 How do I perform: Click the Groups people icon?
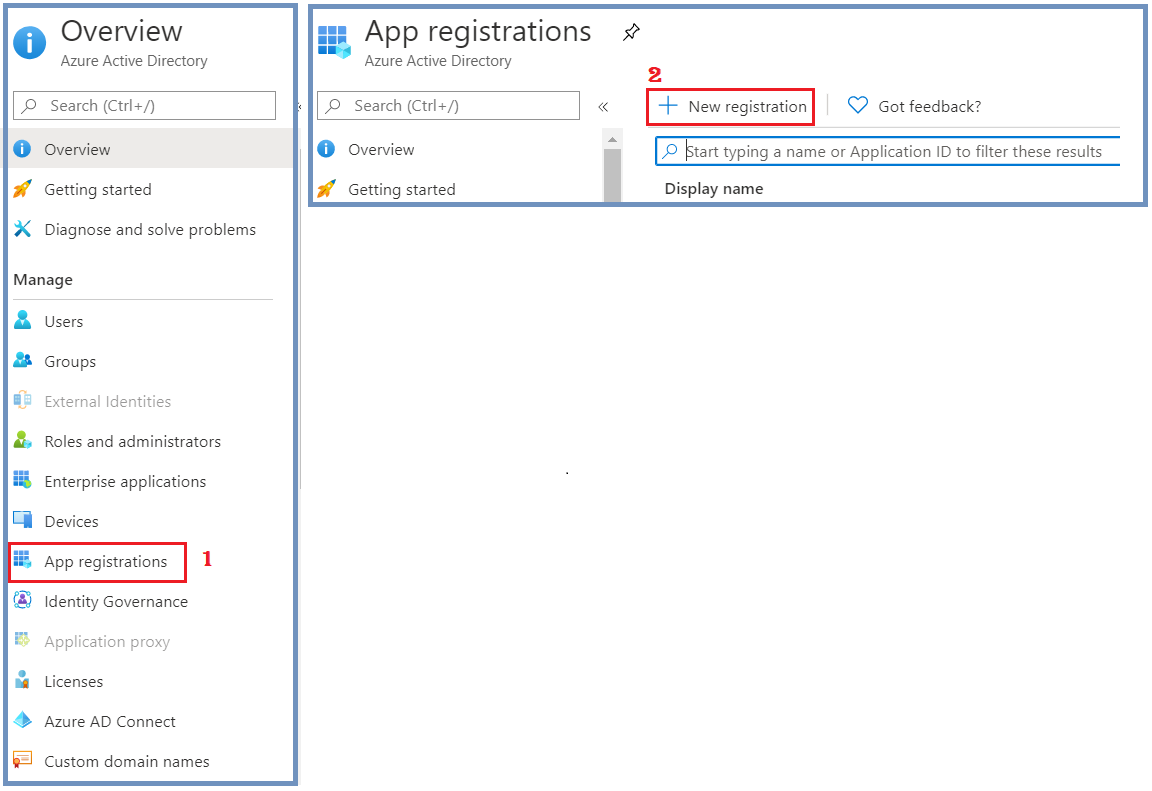(x=23, y=360)
